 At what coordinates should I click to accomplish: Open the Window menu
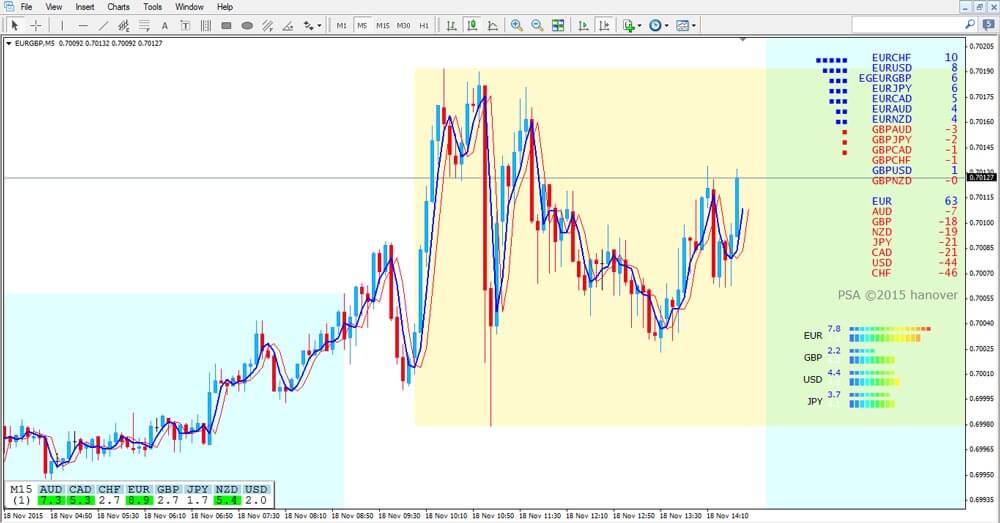click(x=189, y=6)
